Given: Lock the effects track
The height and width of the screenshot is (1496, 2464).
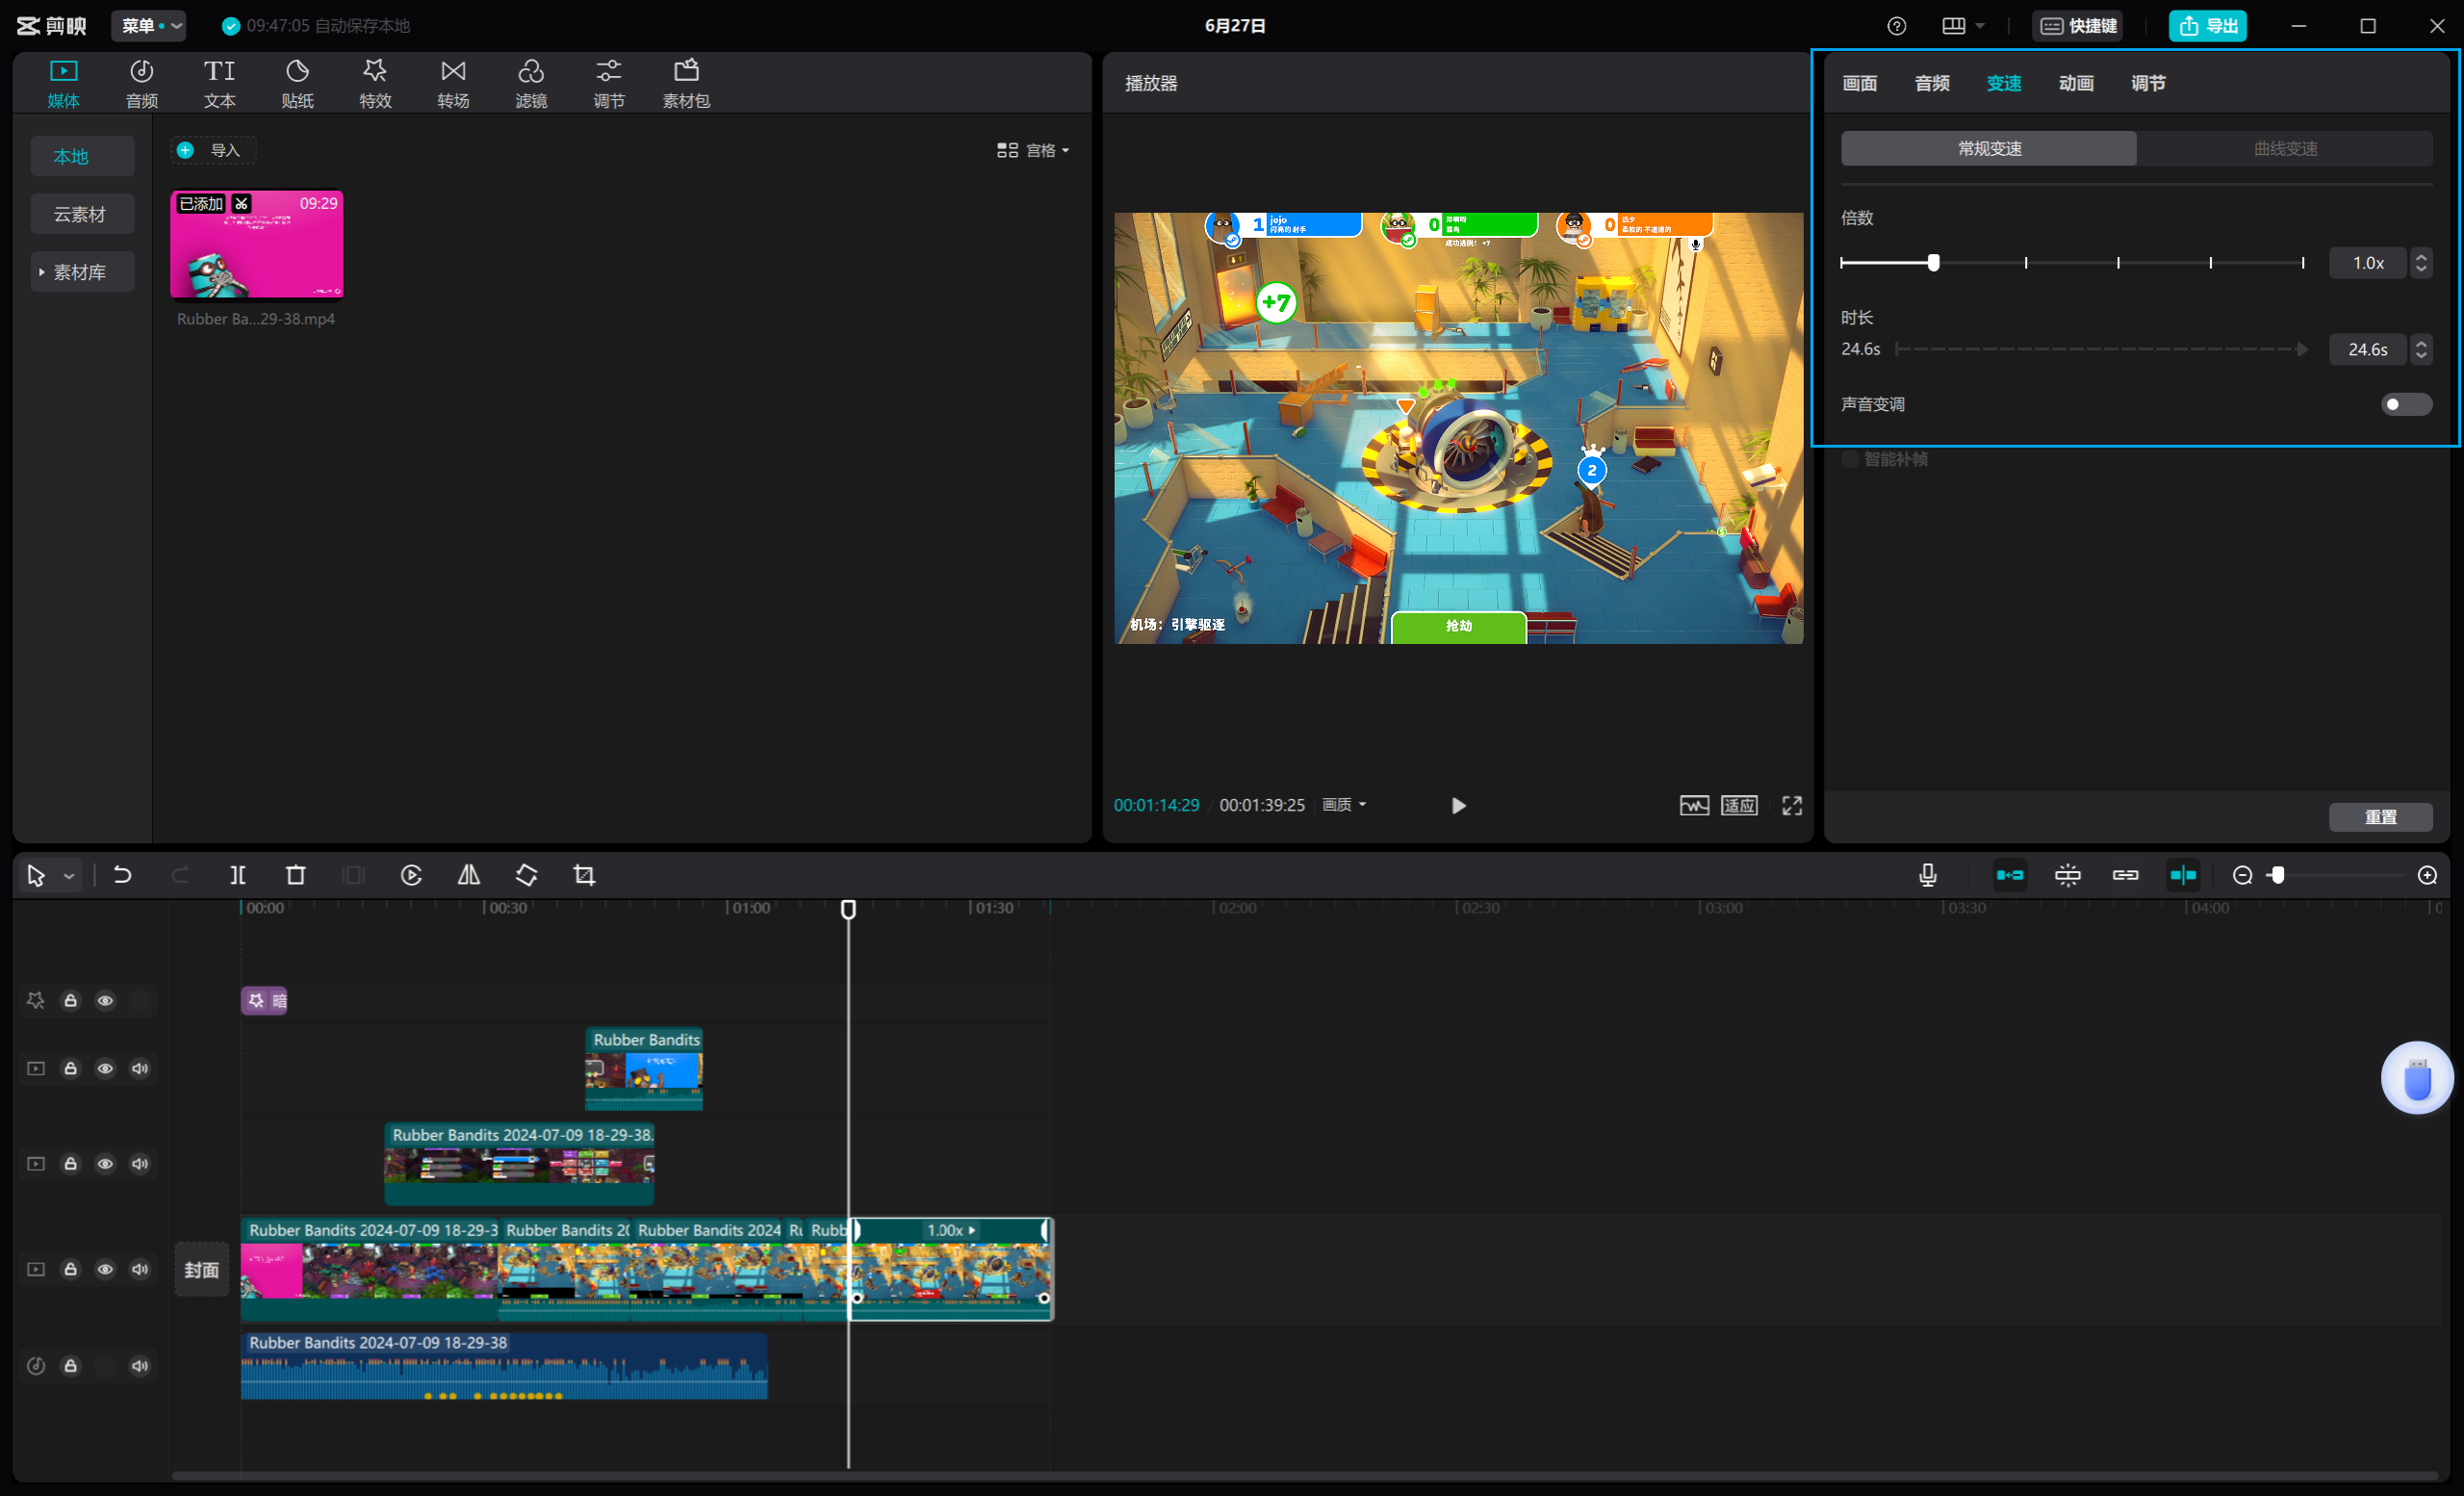Looking at the screenshot, I should click(x=71, y=1000).
